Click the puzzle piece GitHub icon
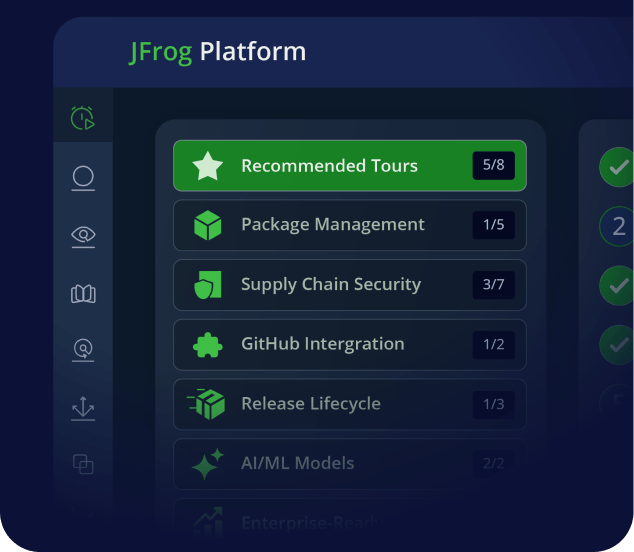This screenshot has height=552, width=634. tap(207, 345)
